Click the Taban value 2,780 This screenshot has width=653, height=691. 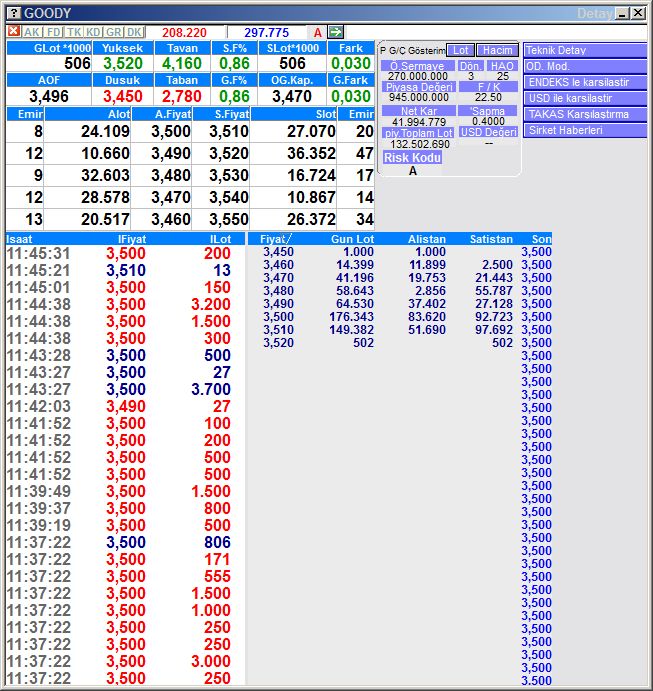tap(182, 96)
